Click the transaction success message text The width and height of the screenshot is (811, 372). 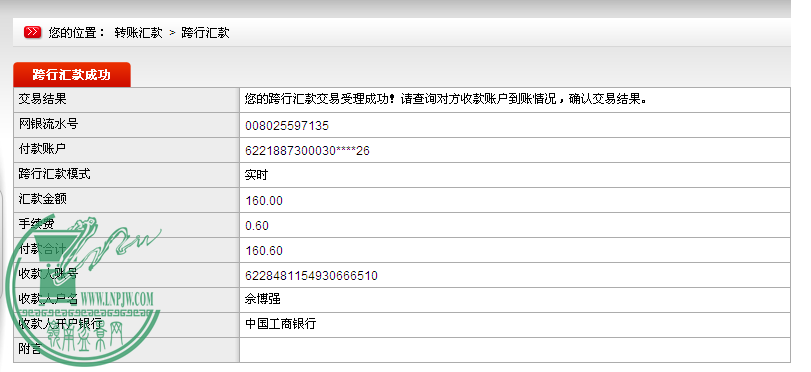click(x=446, y=99)
